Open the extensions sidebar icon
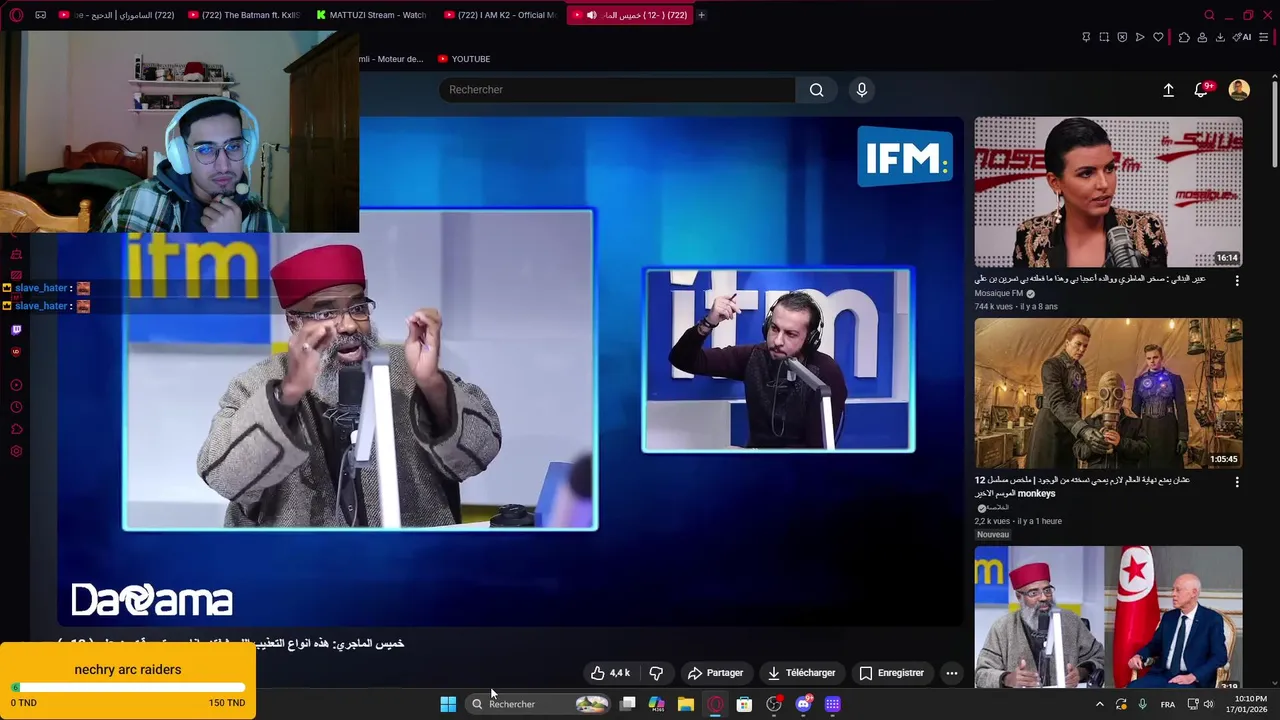The width and height of the screenshot is (1280, 720). coord(16,429)
